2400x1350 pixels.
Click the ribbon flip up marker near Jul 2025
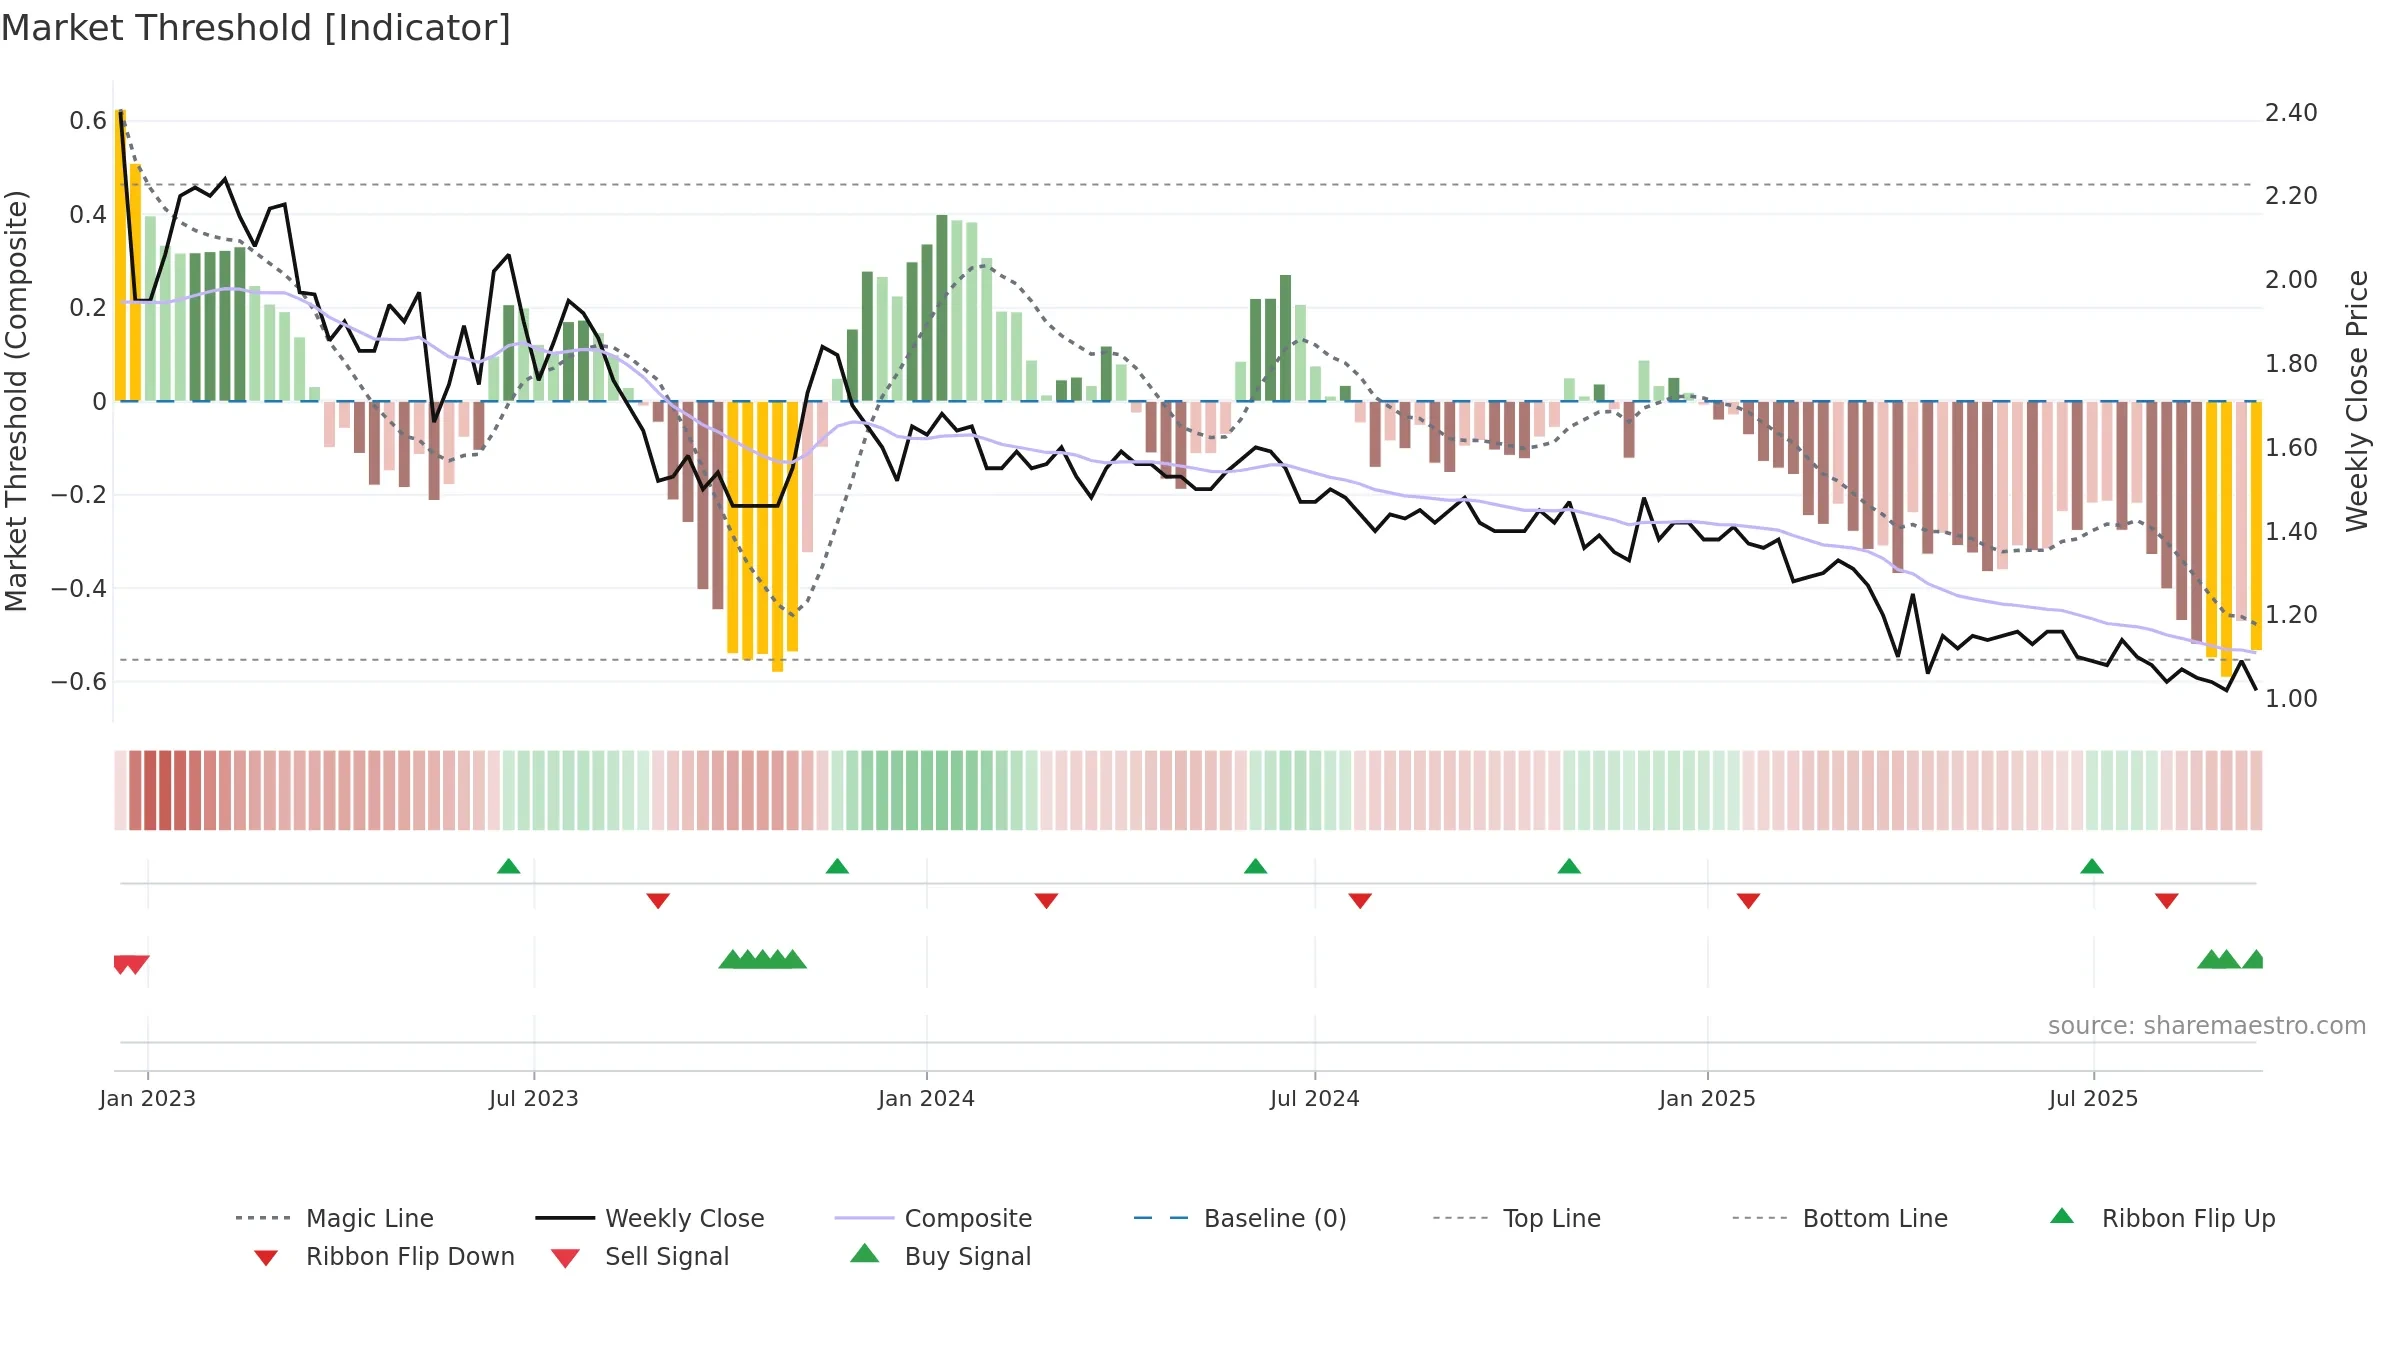coord(2092,866)
